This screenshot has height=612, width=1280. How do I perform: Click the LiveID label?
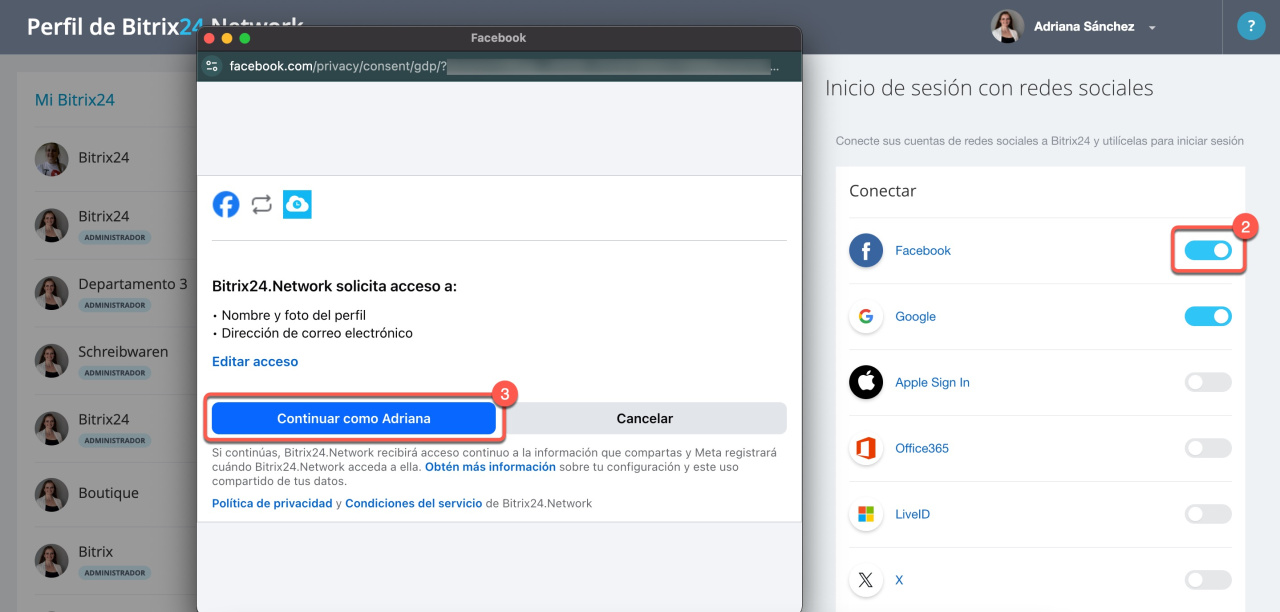[x=912, y=514]
